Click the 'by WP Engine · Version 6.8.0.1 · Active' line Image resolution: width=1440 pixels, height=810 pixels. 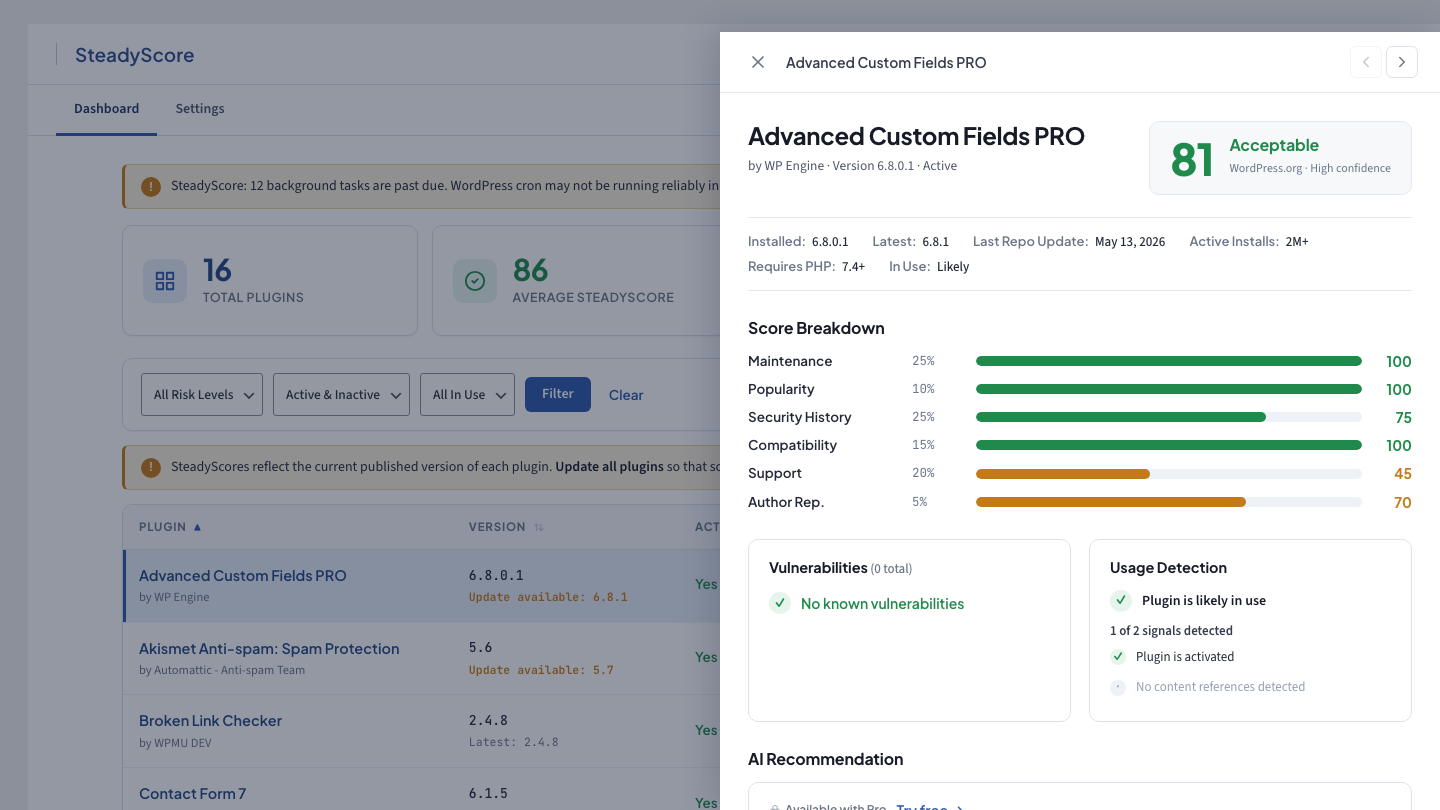coord(852,166)
